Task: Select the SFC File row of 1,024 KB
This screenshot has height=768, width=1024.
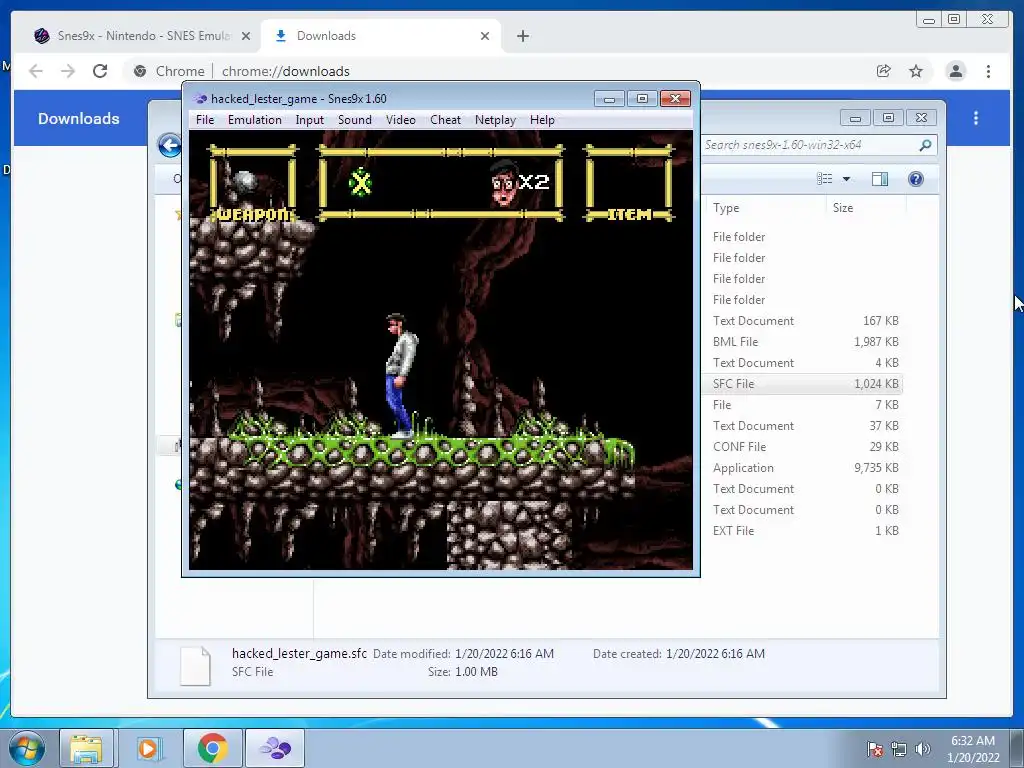Action: tap(802, 383)
